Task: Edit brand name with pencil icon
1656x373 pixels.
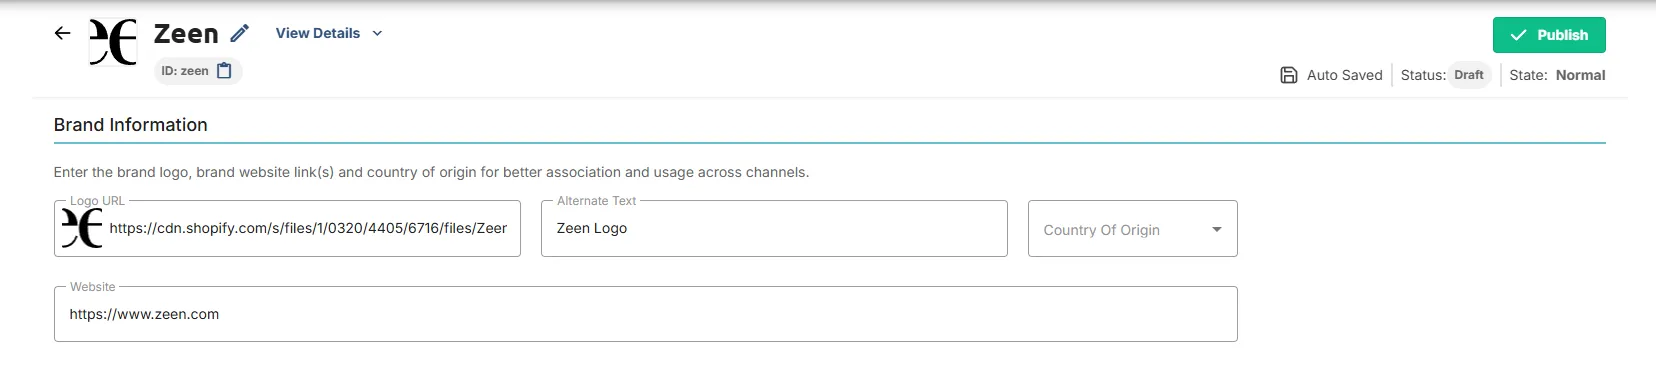Action: [239, 34]
